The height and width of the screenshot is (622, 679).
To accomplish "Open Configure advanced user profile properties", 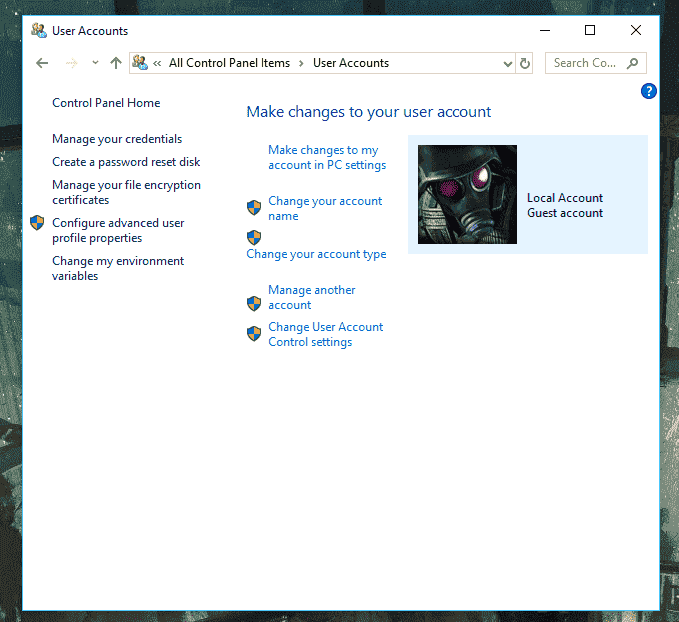I will tap(118, 230).
